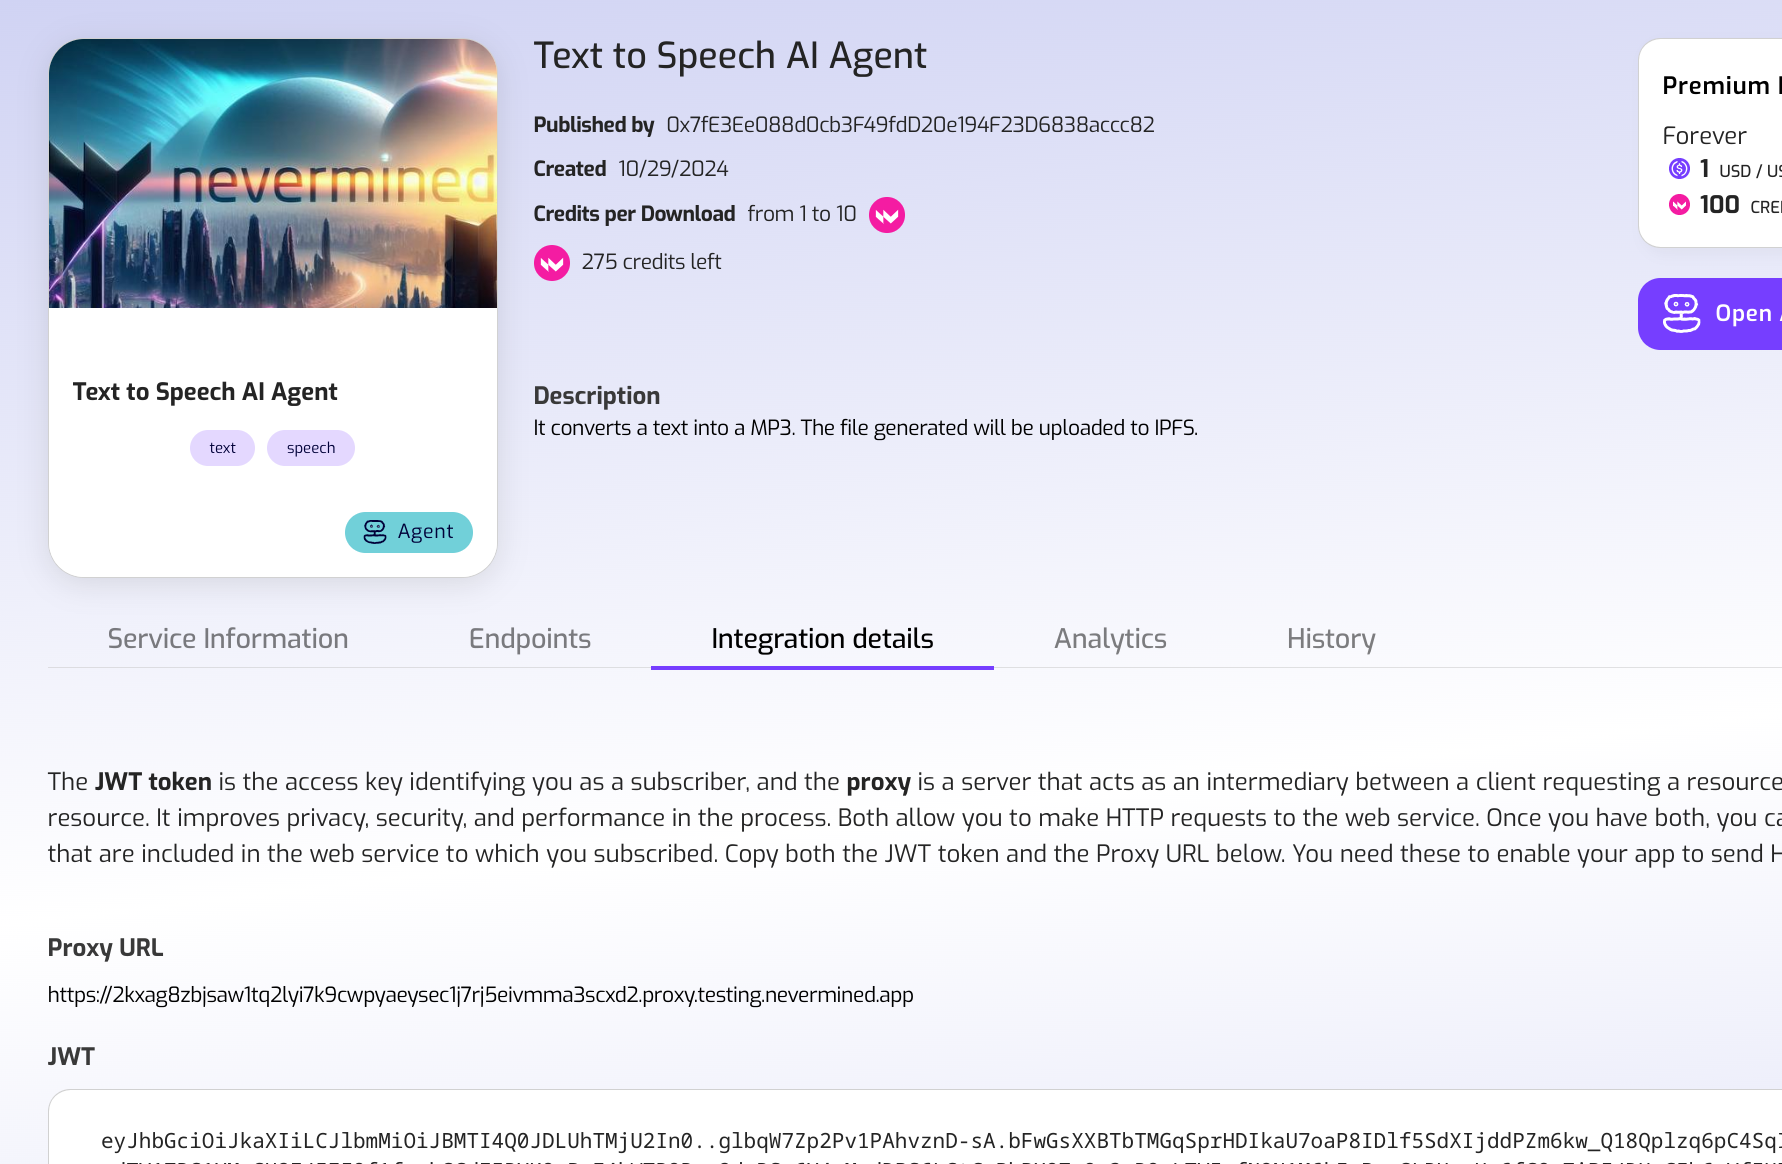Image resolution: width=1782 pixels, height=1164 pixels.
Task: Open the Analytics tab
Action: [x=1110, y=639]
